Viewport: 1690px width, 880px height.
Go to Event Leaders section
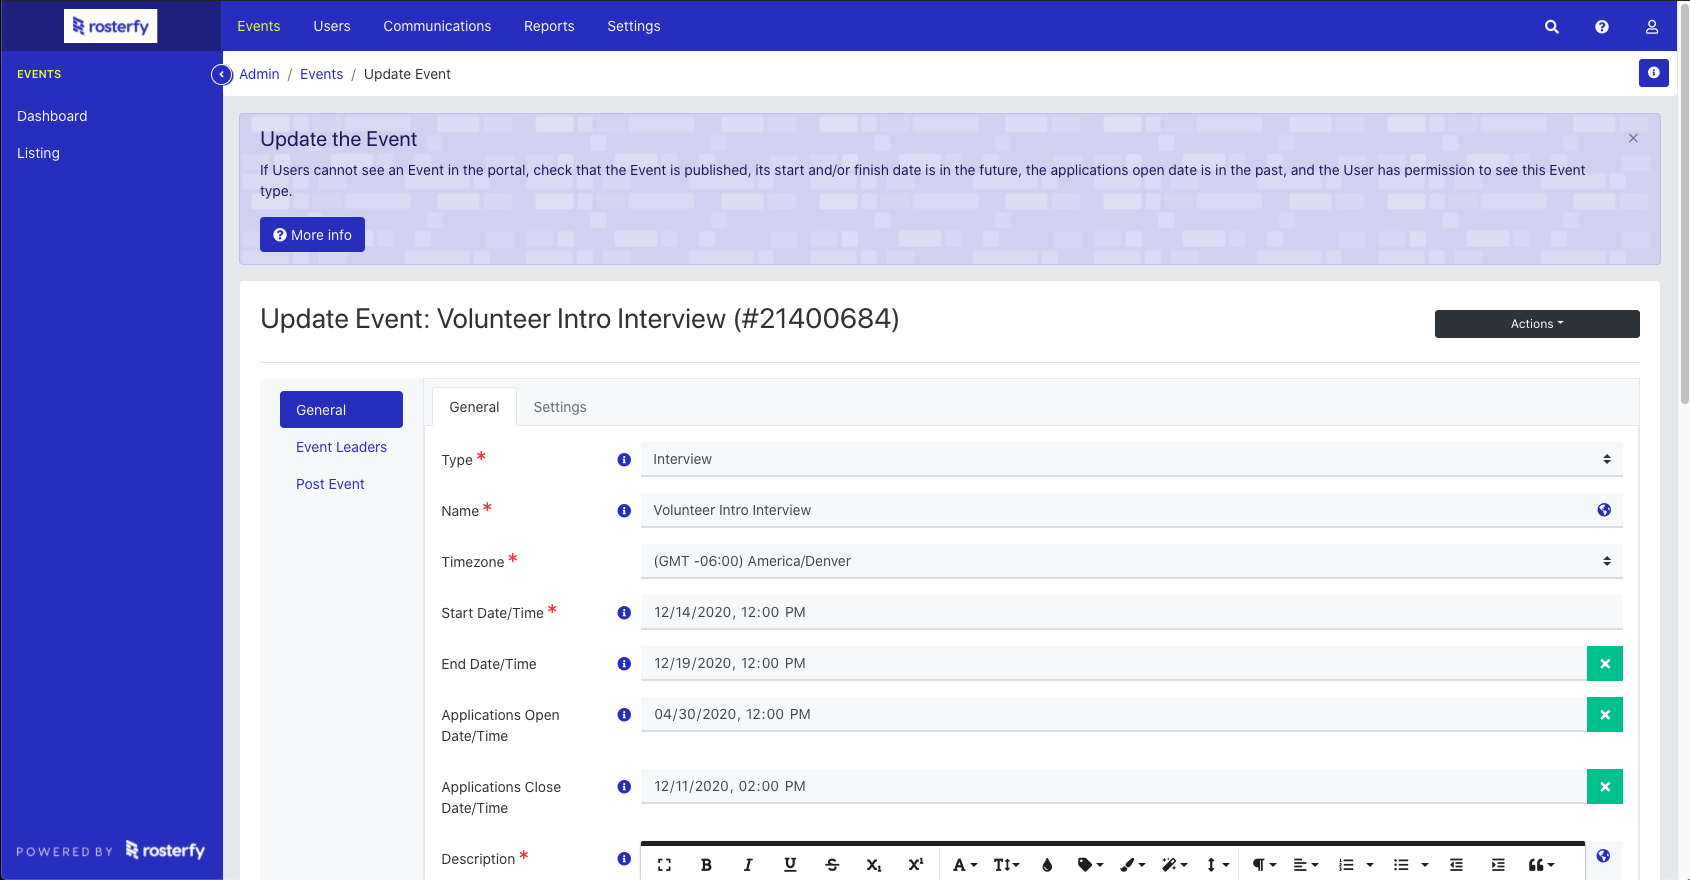341,447
